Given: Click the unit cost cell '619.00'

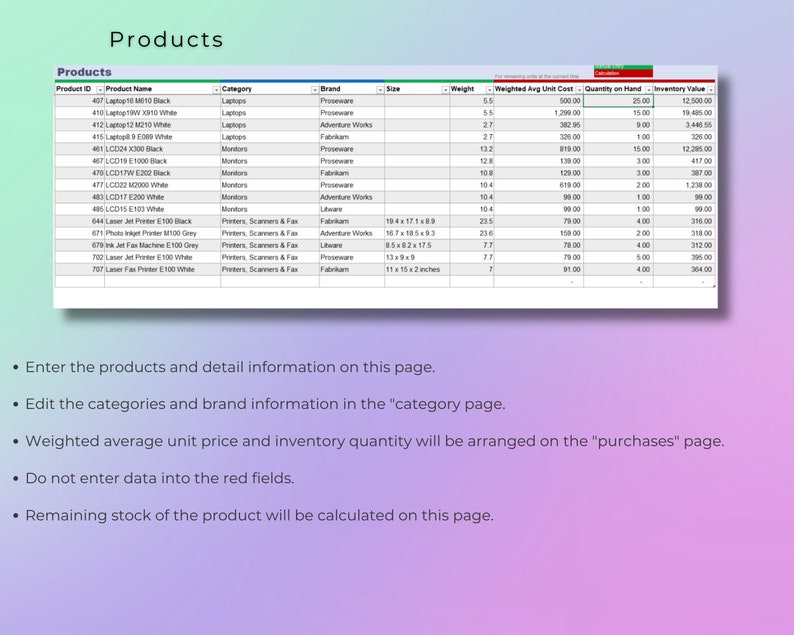Looking at the screenshot, I should click(x=538, y=185).
